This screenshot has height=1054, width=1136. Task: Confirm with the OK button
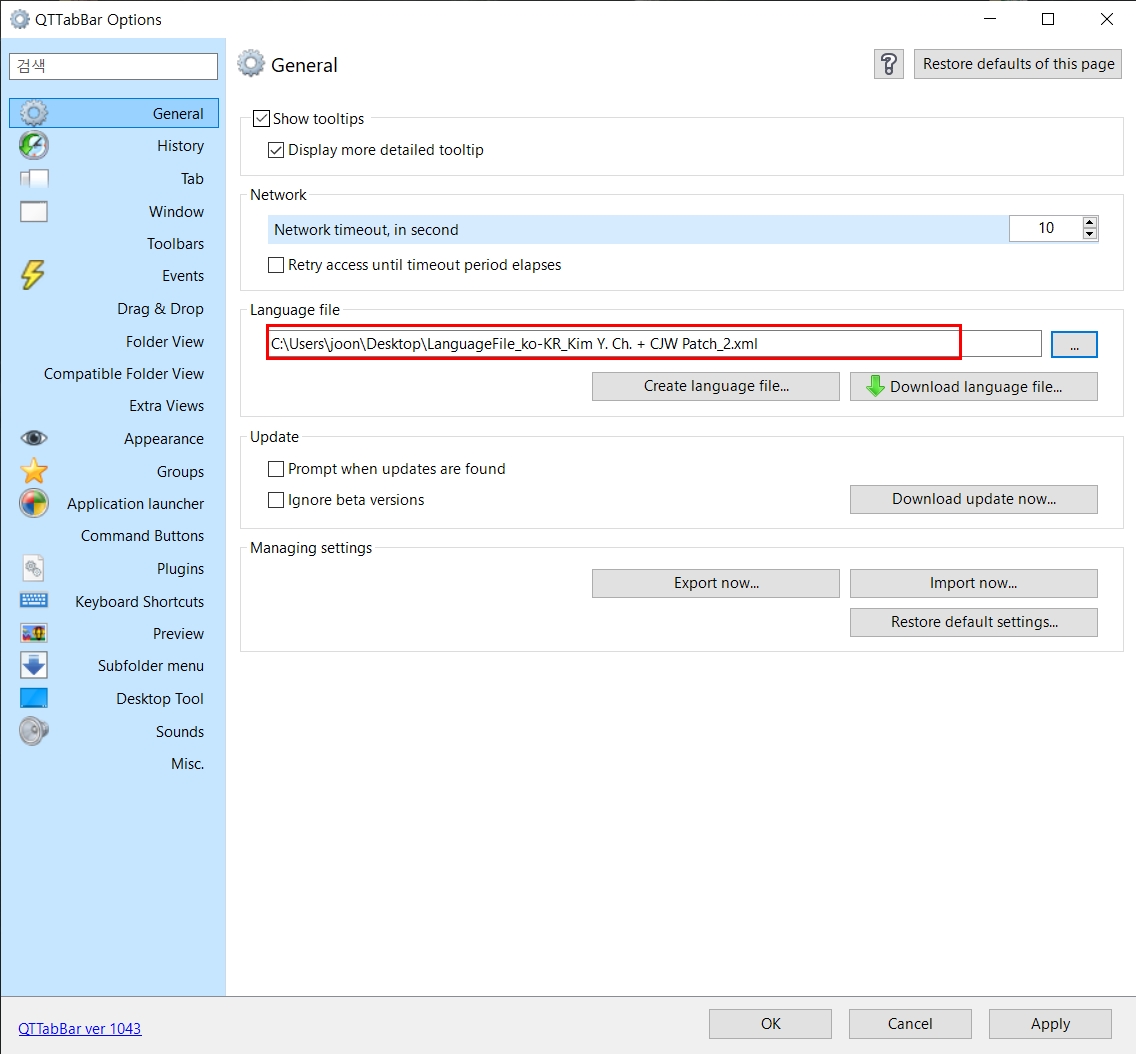click(770, 1024)
